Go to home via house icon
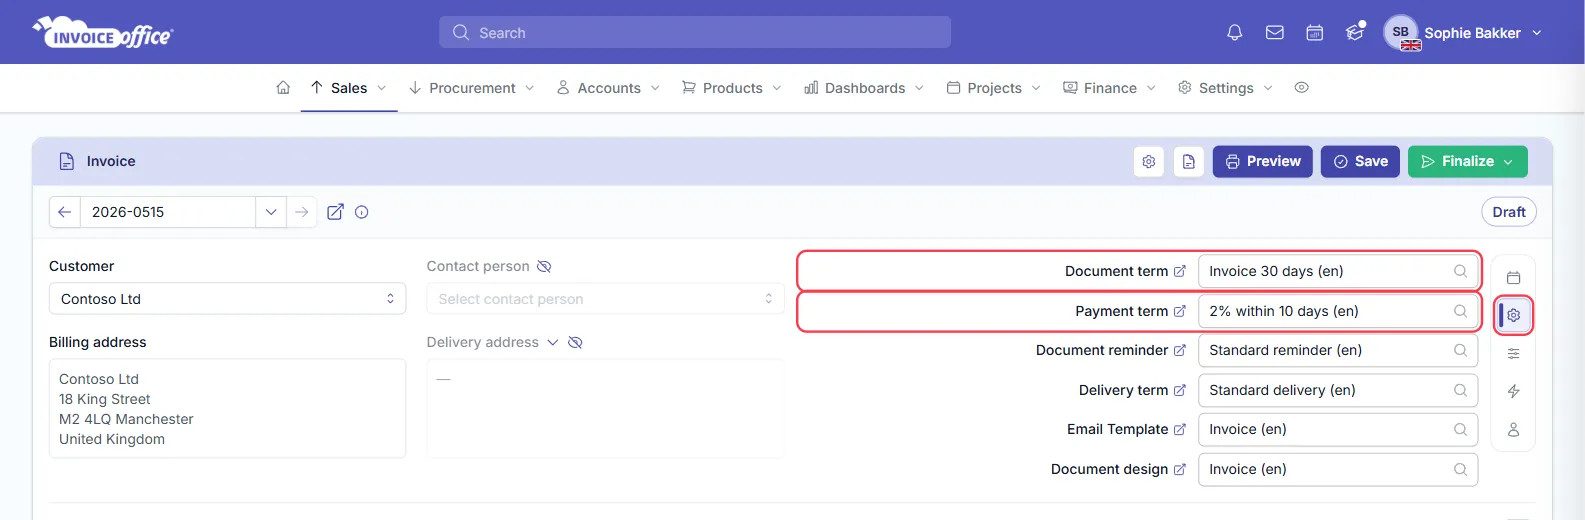Screen dimensions: 1585x520 283,88
